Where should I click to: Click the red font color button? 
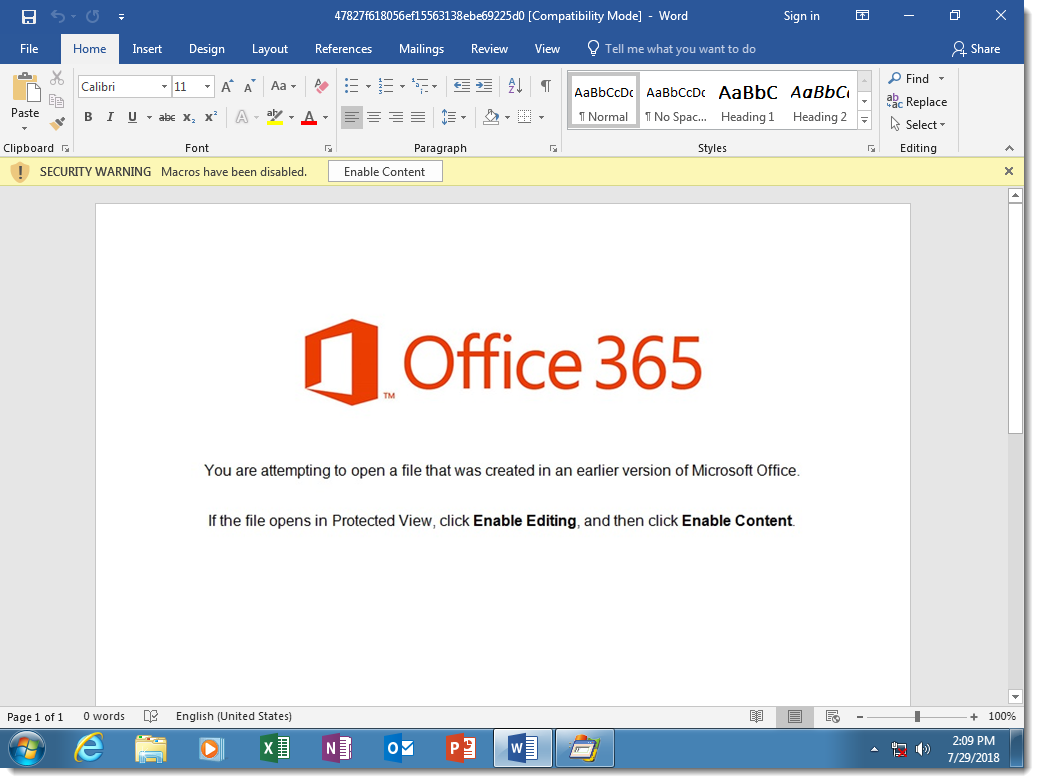[x=309, y=117]
